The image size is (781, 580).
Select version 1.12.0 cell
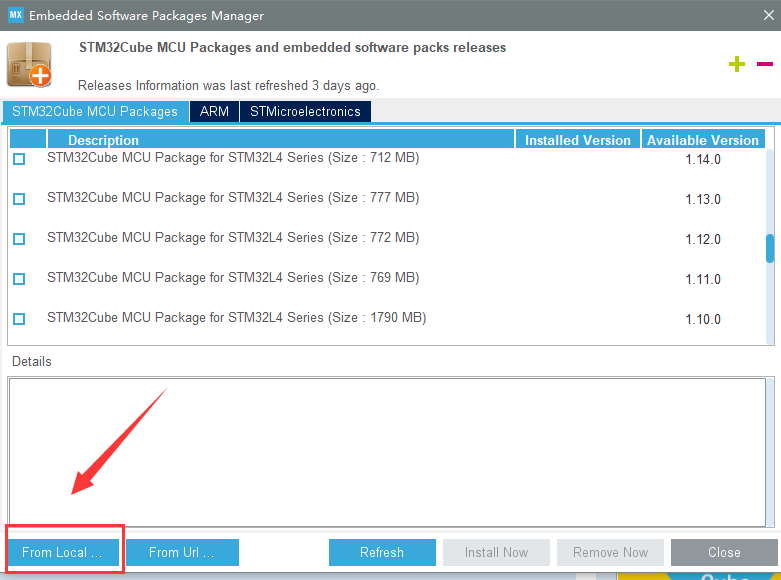[703, 239]
